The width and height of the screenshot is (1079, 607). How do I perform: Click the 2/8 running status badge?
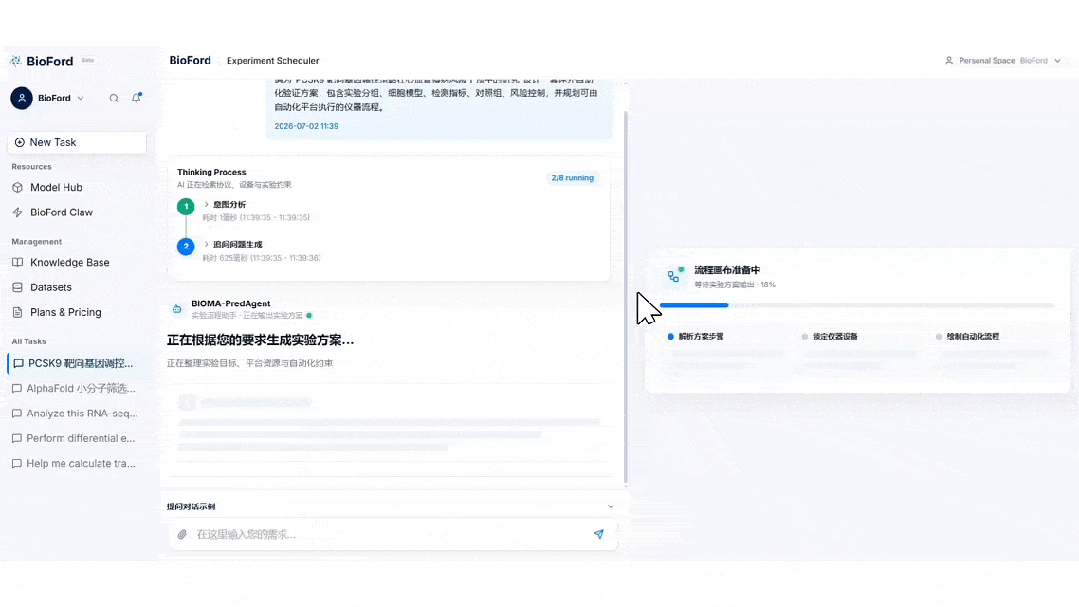point(573,178)
